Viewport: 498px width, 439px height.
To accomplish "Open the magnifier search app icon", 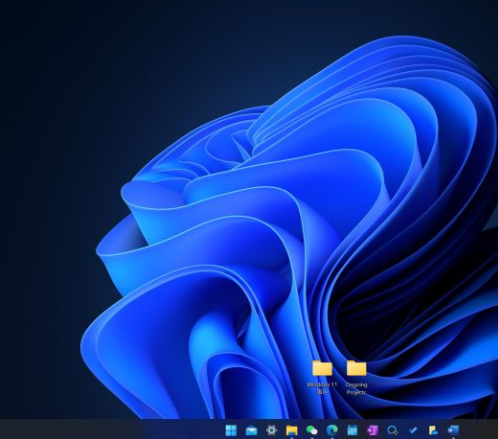I will point(393,430).
